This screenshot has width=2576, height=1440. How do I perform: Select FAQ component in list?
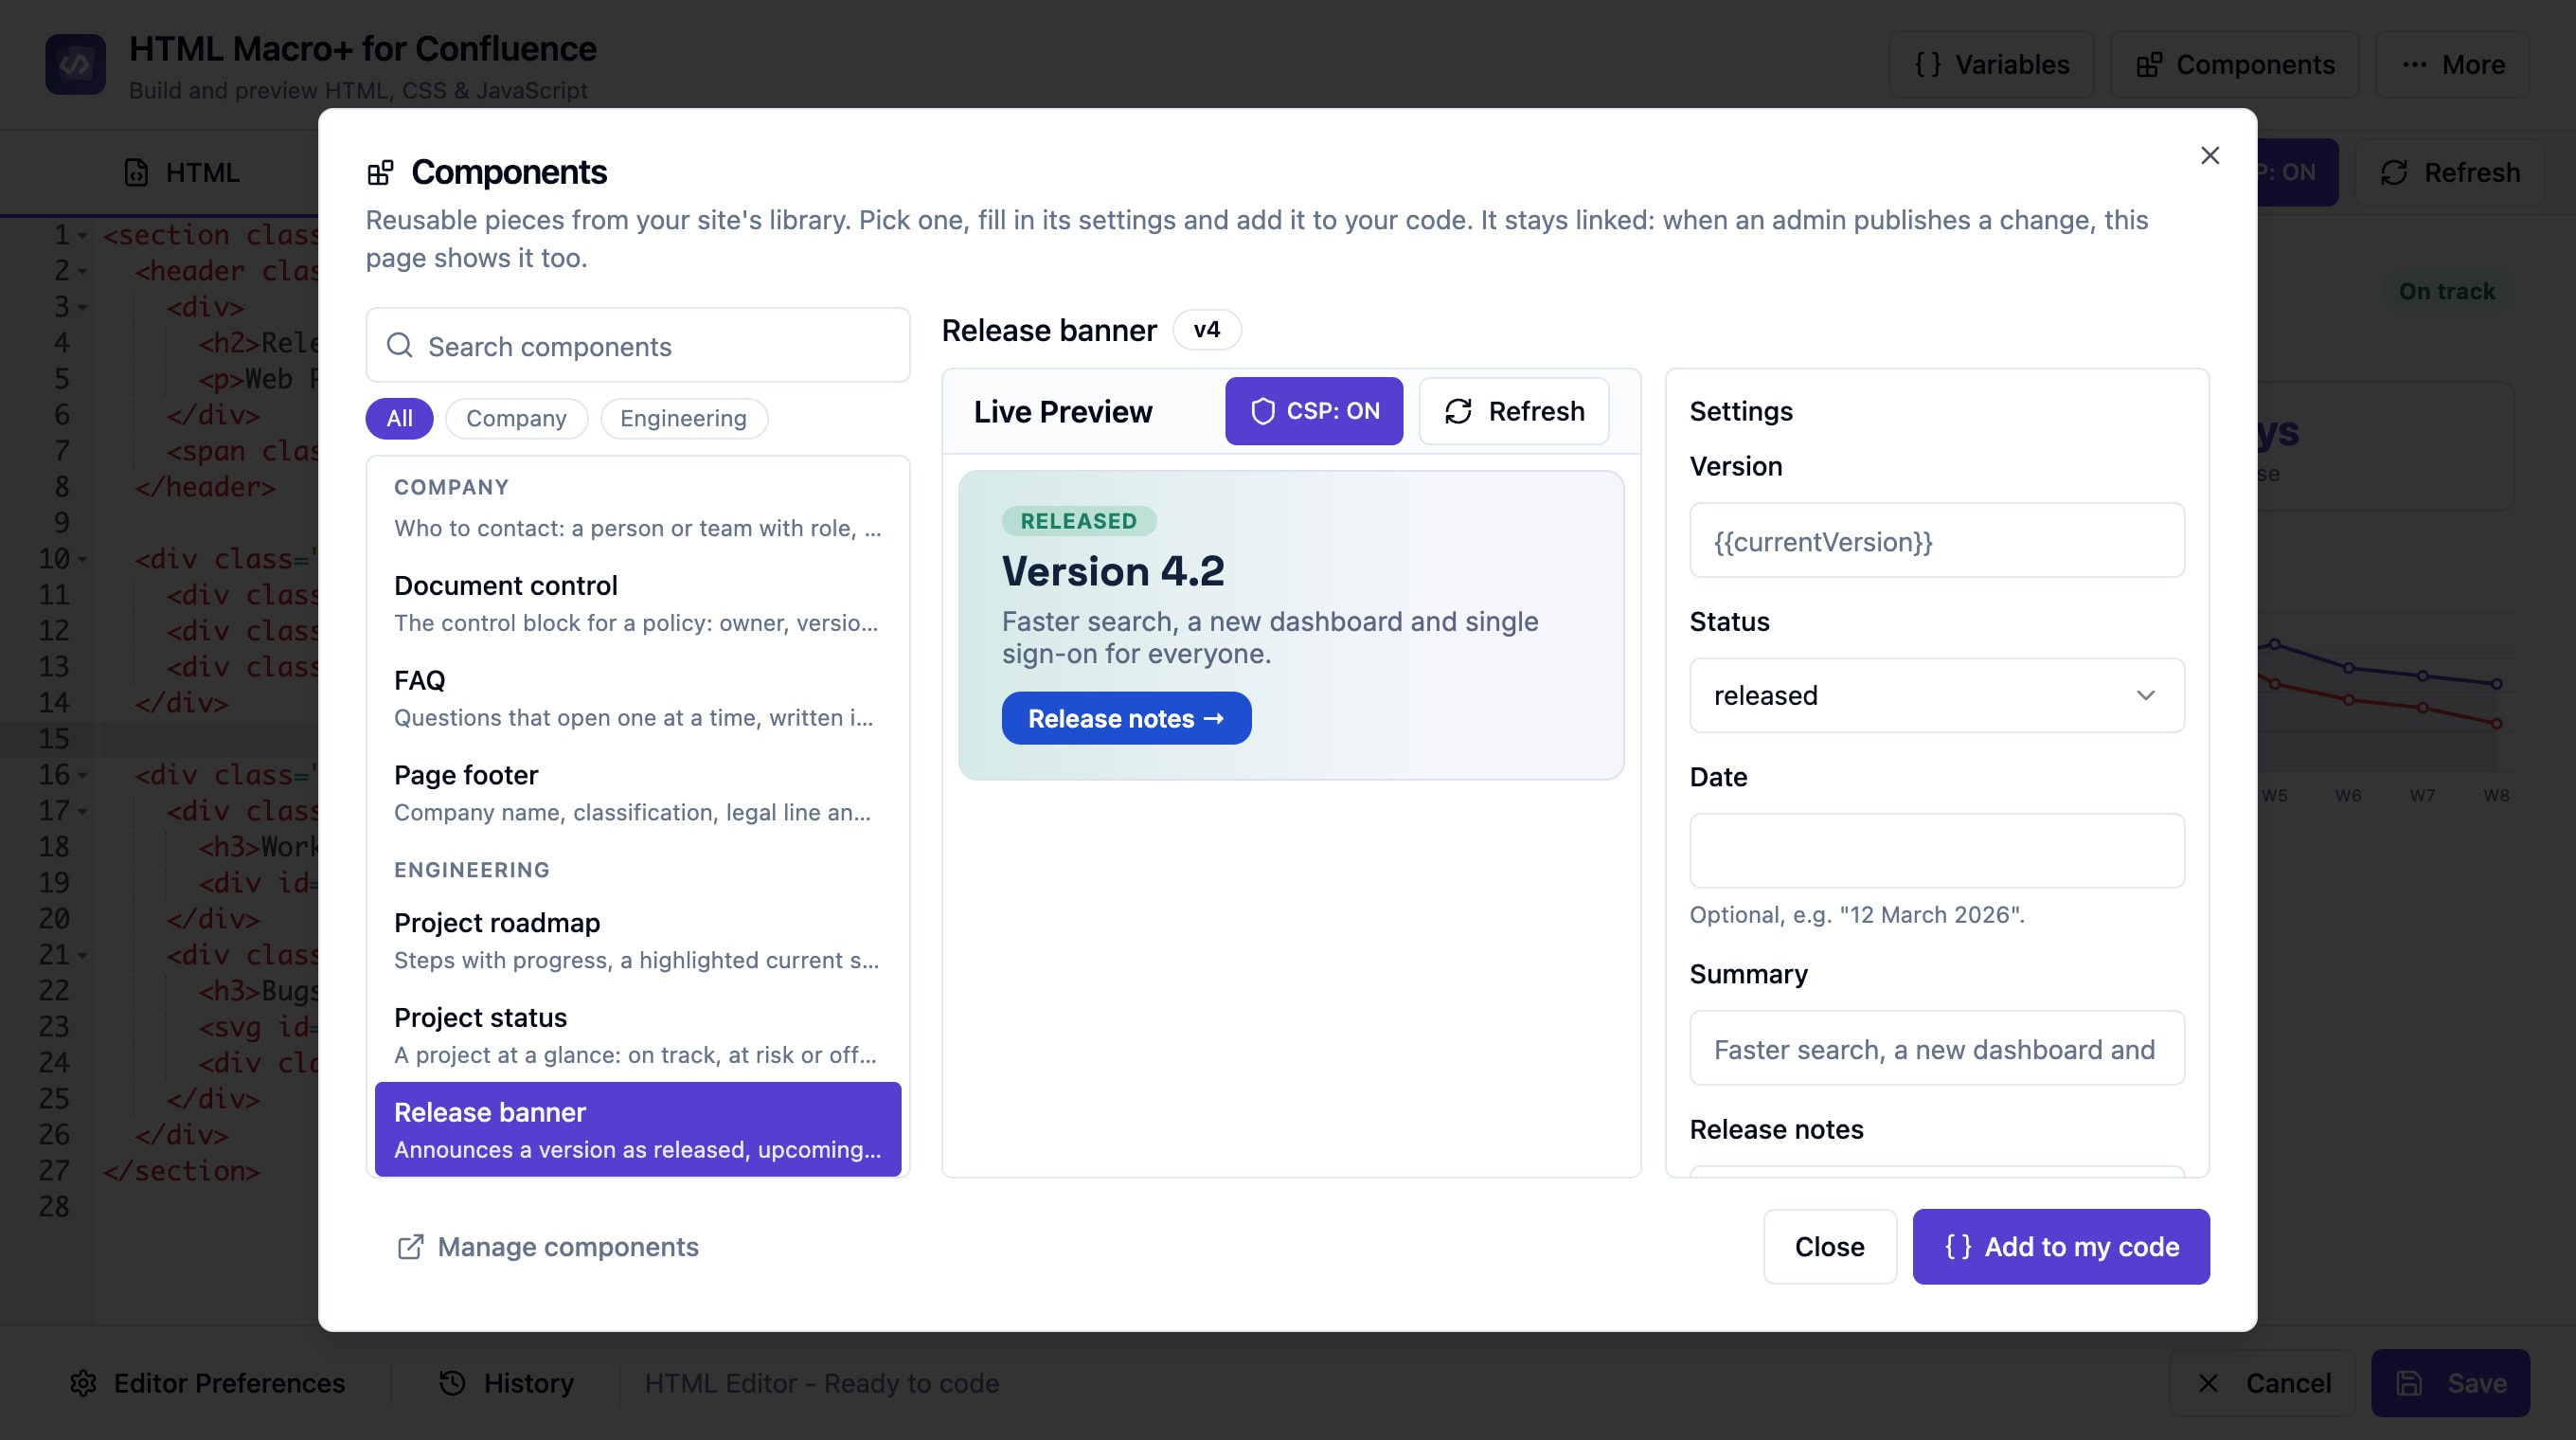[x=637, y=697]
